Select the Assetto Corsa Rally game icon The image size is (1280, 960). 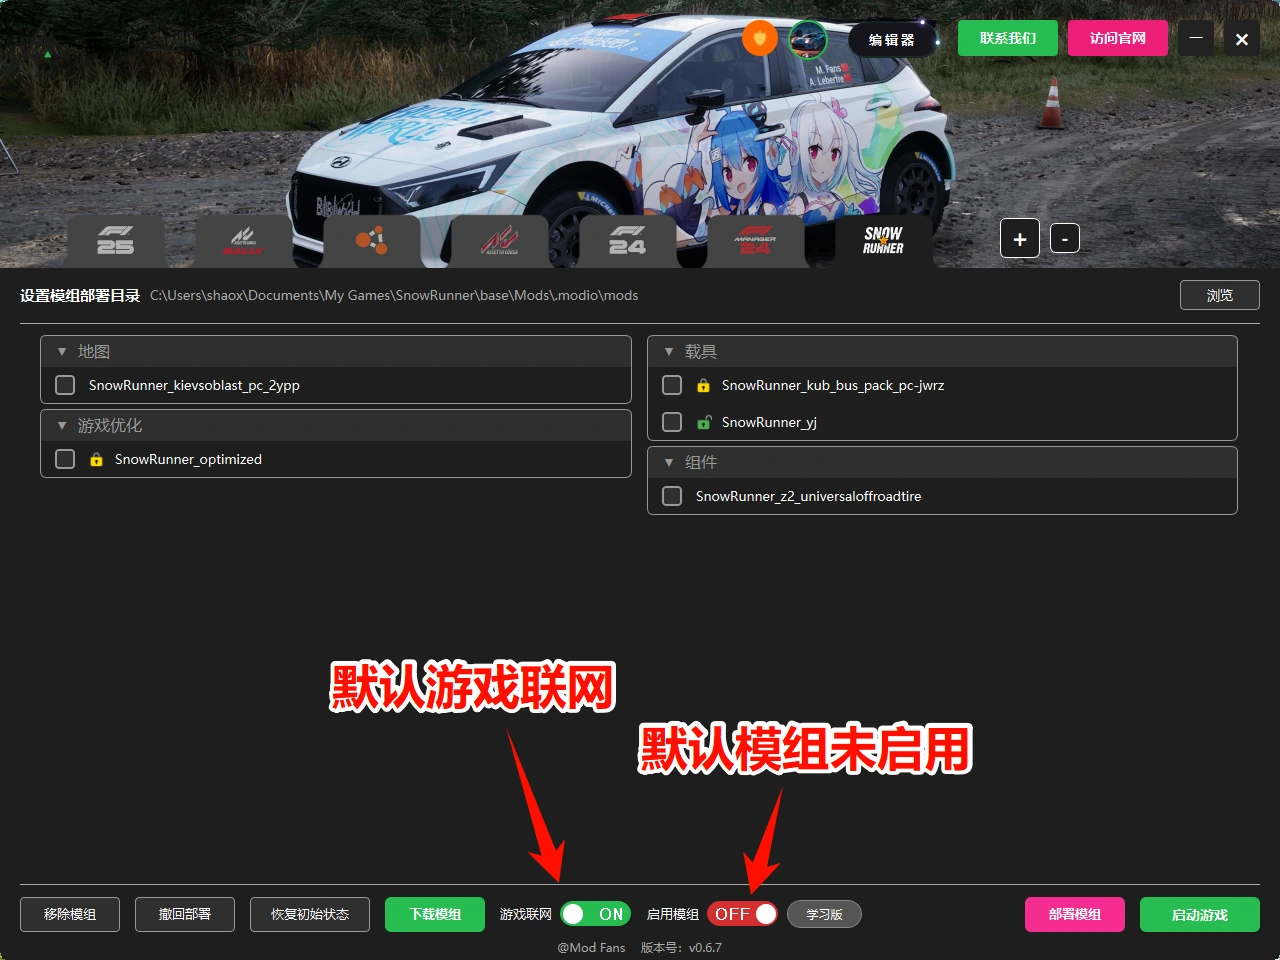click(x=244, y=241)
